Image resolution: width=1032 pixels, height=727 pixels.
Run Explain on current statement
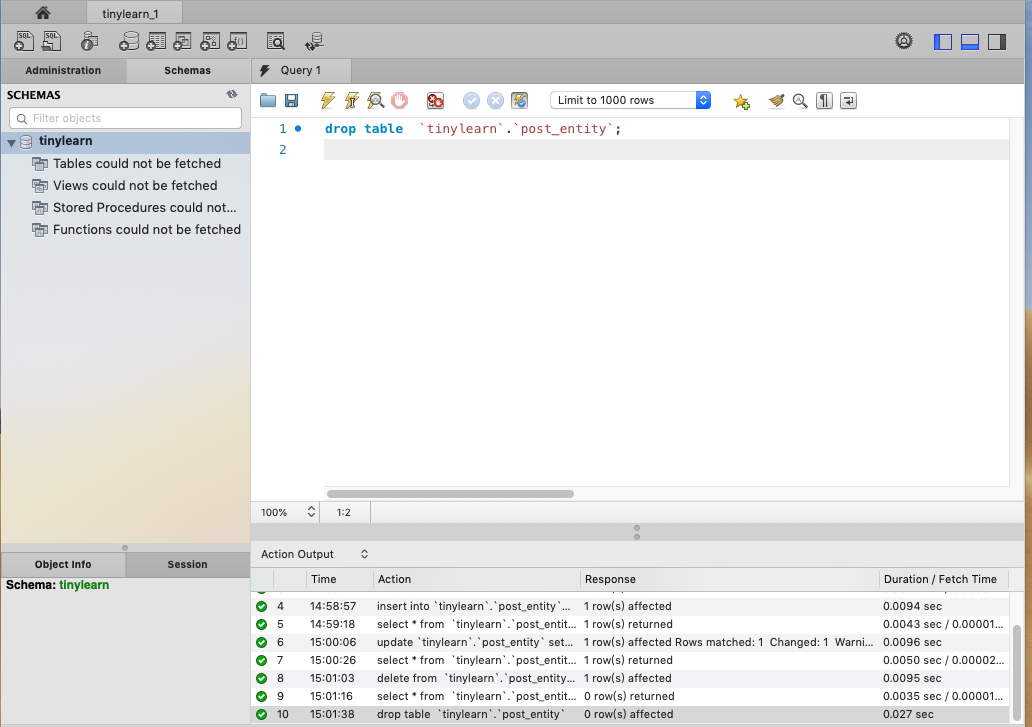(x=376, y=101)
